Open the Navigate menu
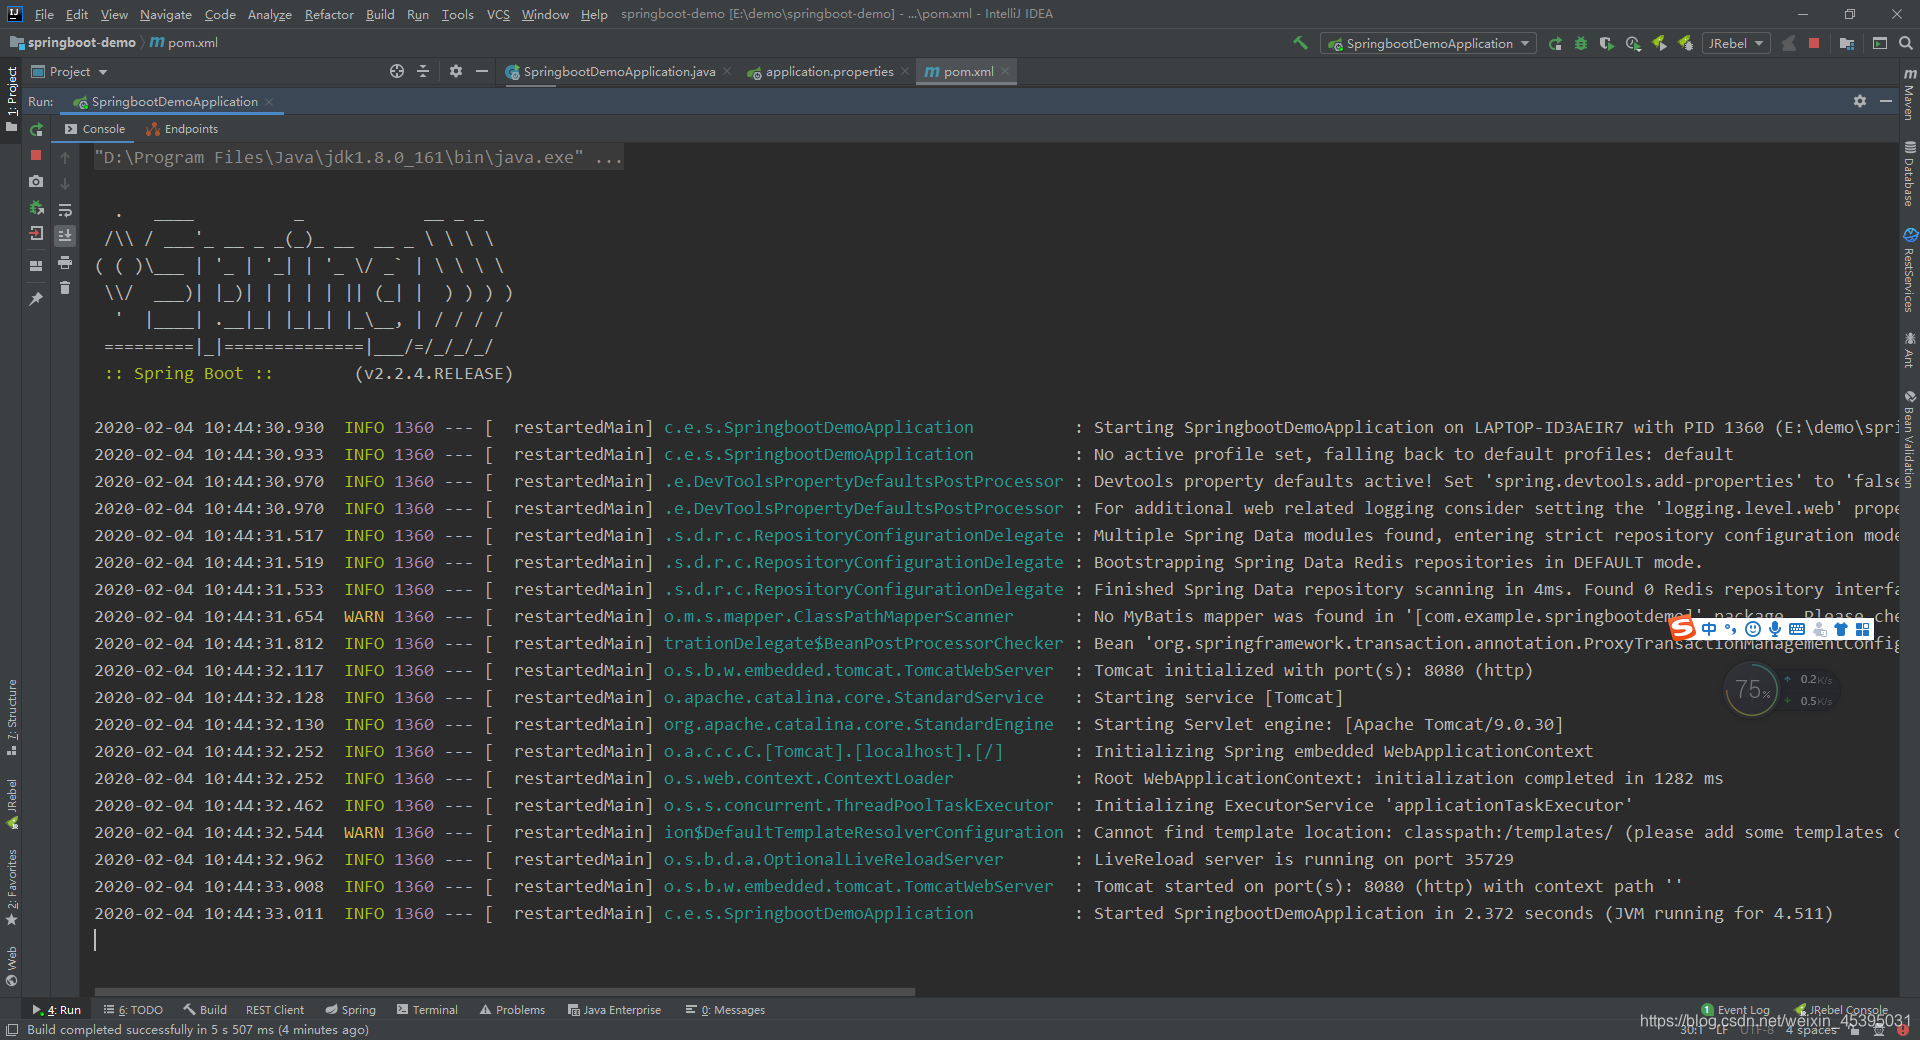The height and width of the screenshot is (1040, 1920). [x=165, y=14]
